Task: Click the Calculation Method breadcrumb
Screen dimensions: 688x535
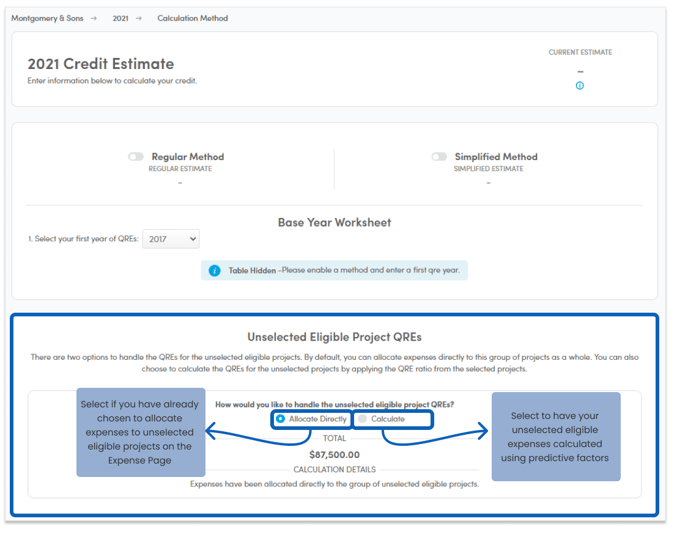Action: pyautogui.click(x=193, y=18)
